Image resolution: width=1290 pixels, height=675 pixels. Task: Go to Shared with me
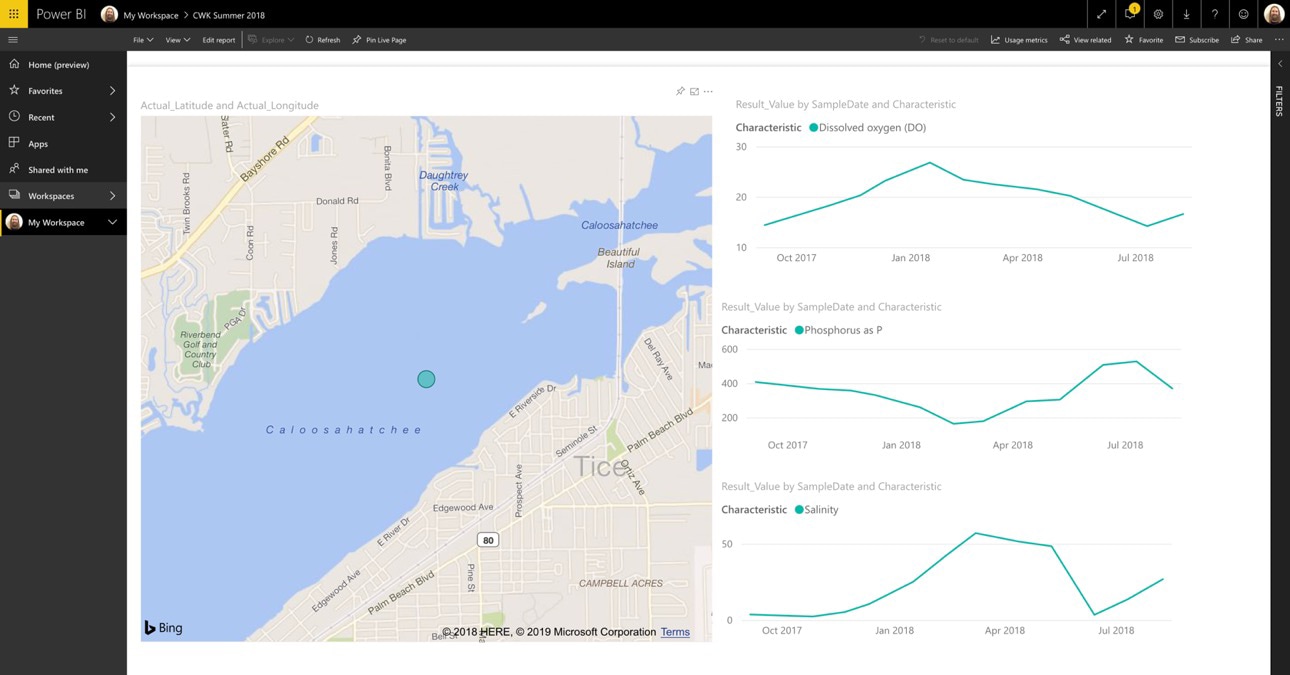pos(58,170)
